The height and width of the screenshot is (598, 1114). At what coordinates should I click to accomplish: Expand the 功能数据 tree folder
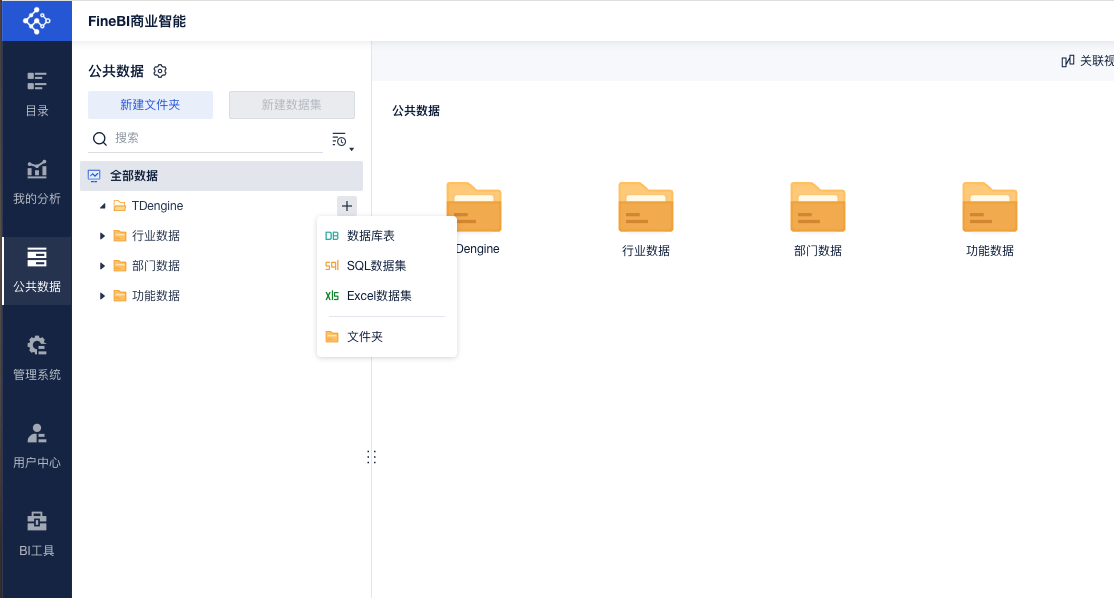click(x=102, y=296)
